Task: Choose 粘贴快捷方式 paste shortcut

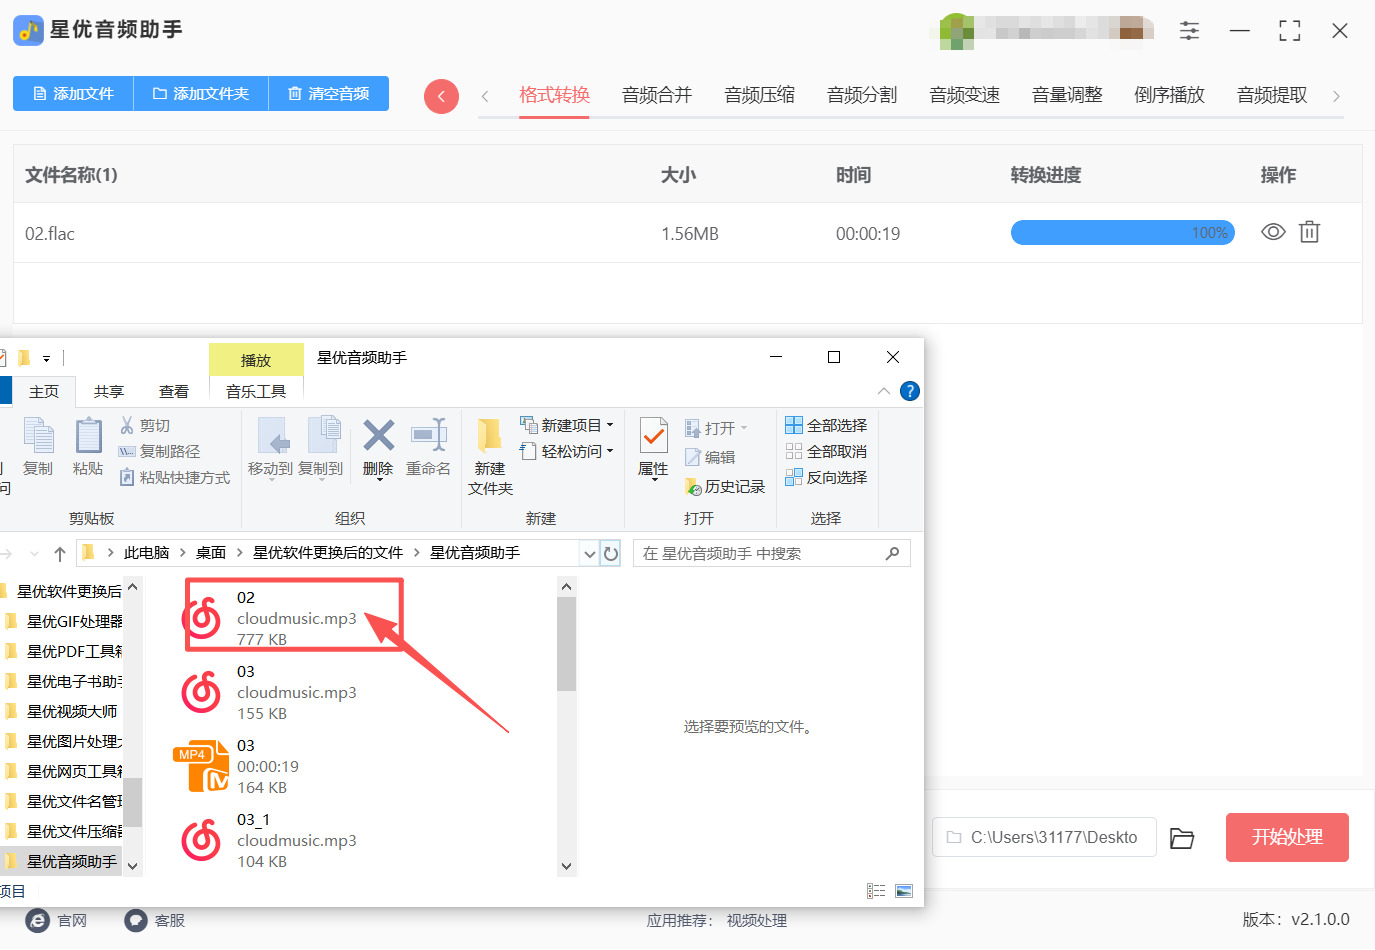Action: (175, 477)
